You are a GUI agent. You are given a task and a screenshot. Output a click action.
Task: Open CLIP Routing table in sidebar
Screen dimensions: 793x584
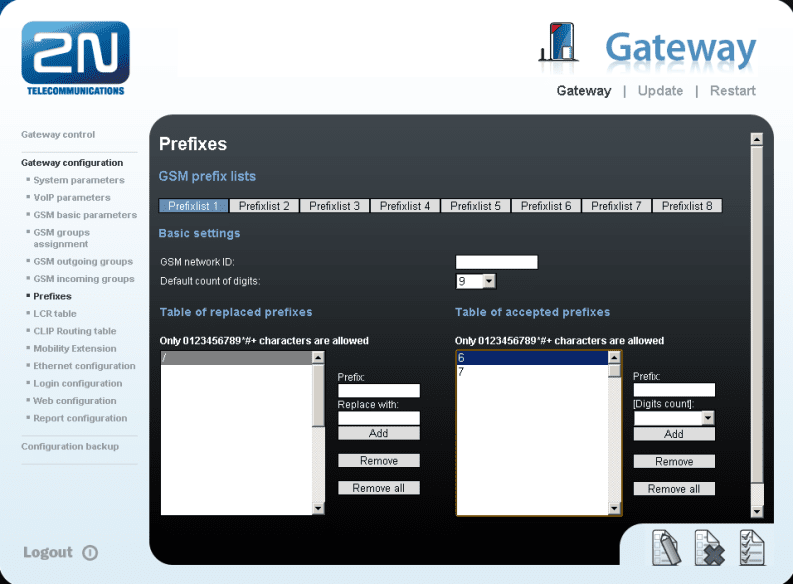tap(75, 331)
